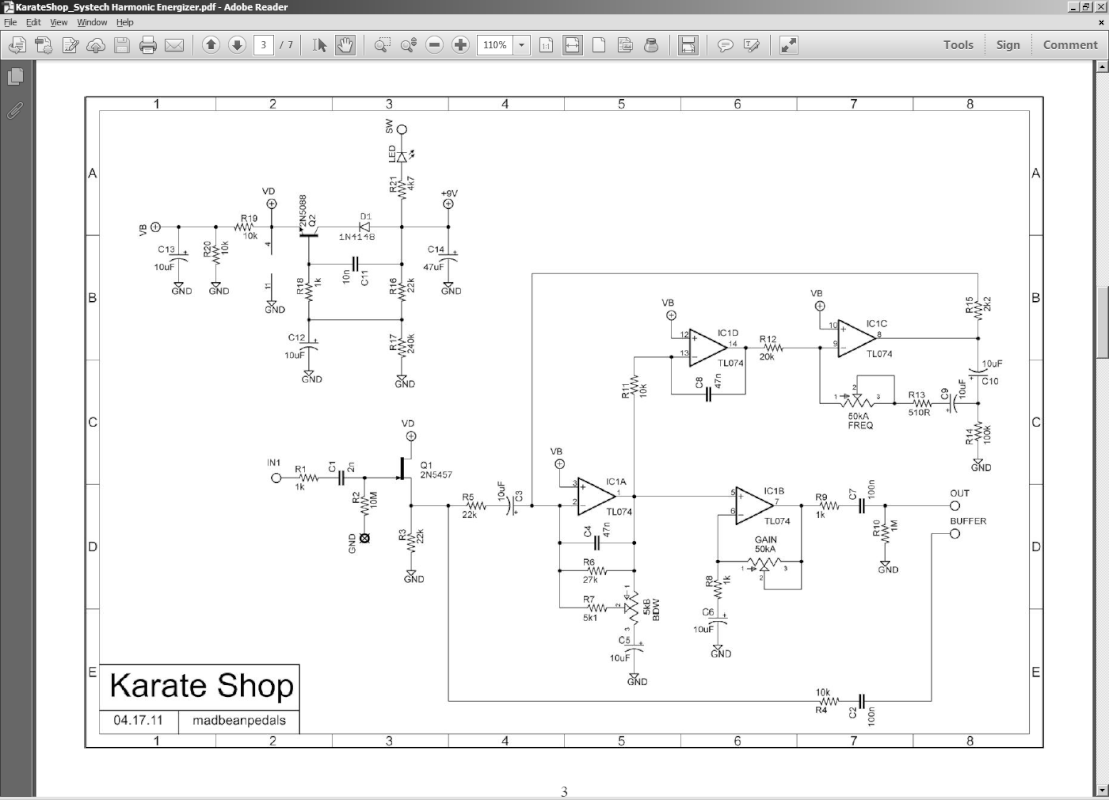Click the Save file floppy icon
Viewport: 1109px width, 800px height.
[122, 45]
